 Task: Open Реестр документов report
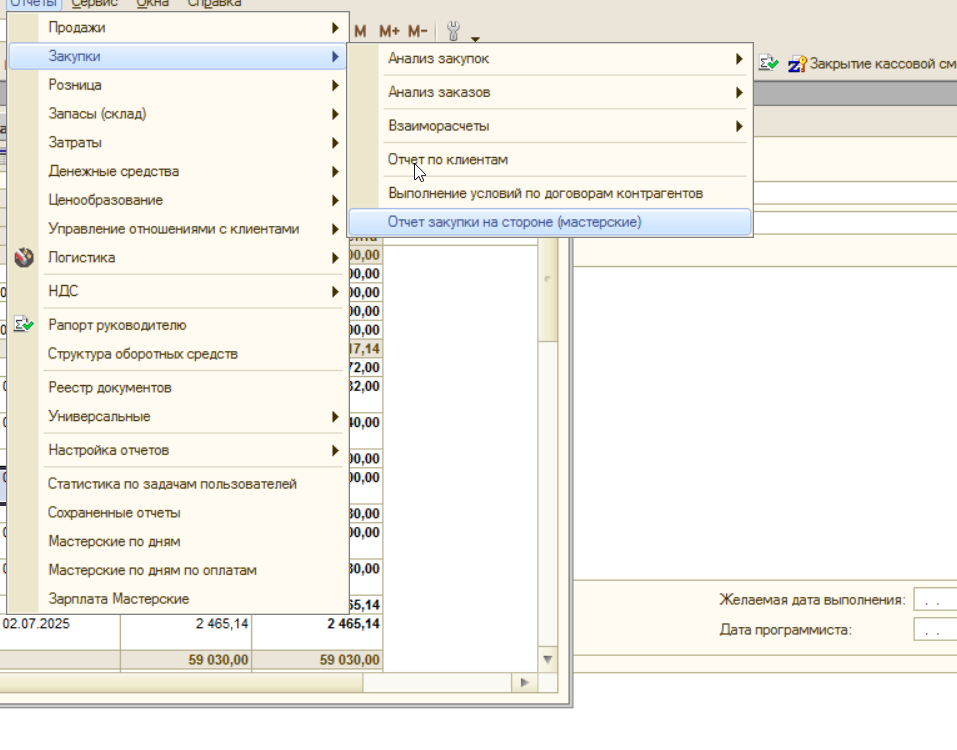tap(177, 388)
